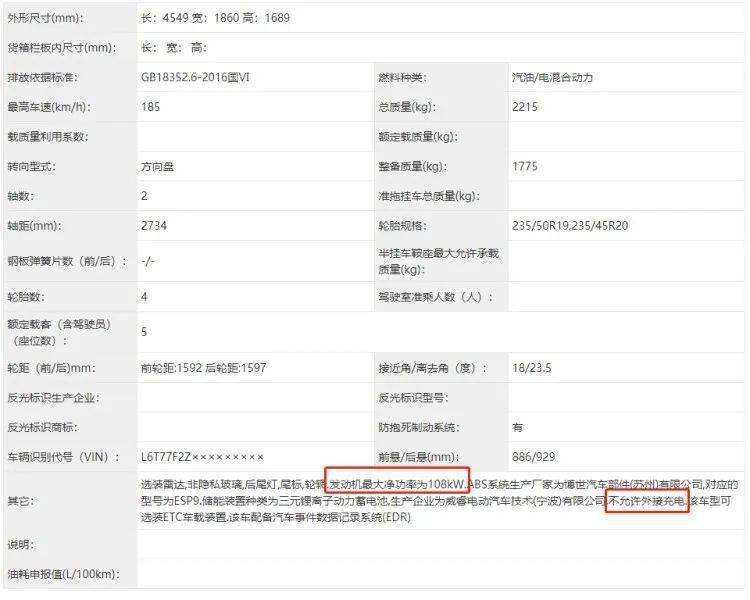Select the 防抱死制动系统 value 有
Image resolution: width=750 pixels, height=600 pixels.
click(x=518, y=427)
